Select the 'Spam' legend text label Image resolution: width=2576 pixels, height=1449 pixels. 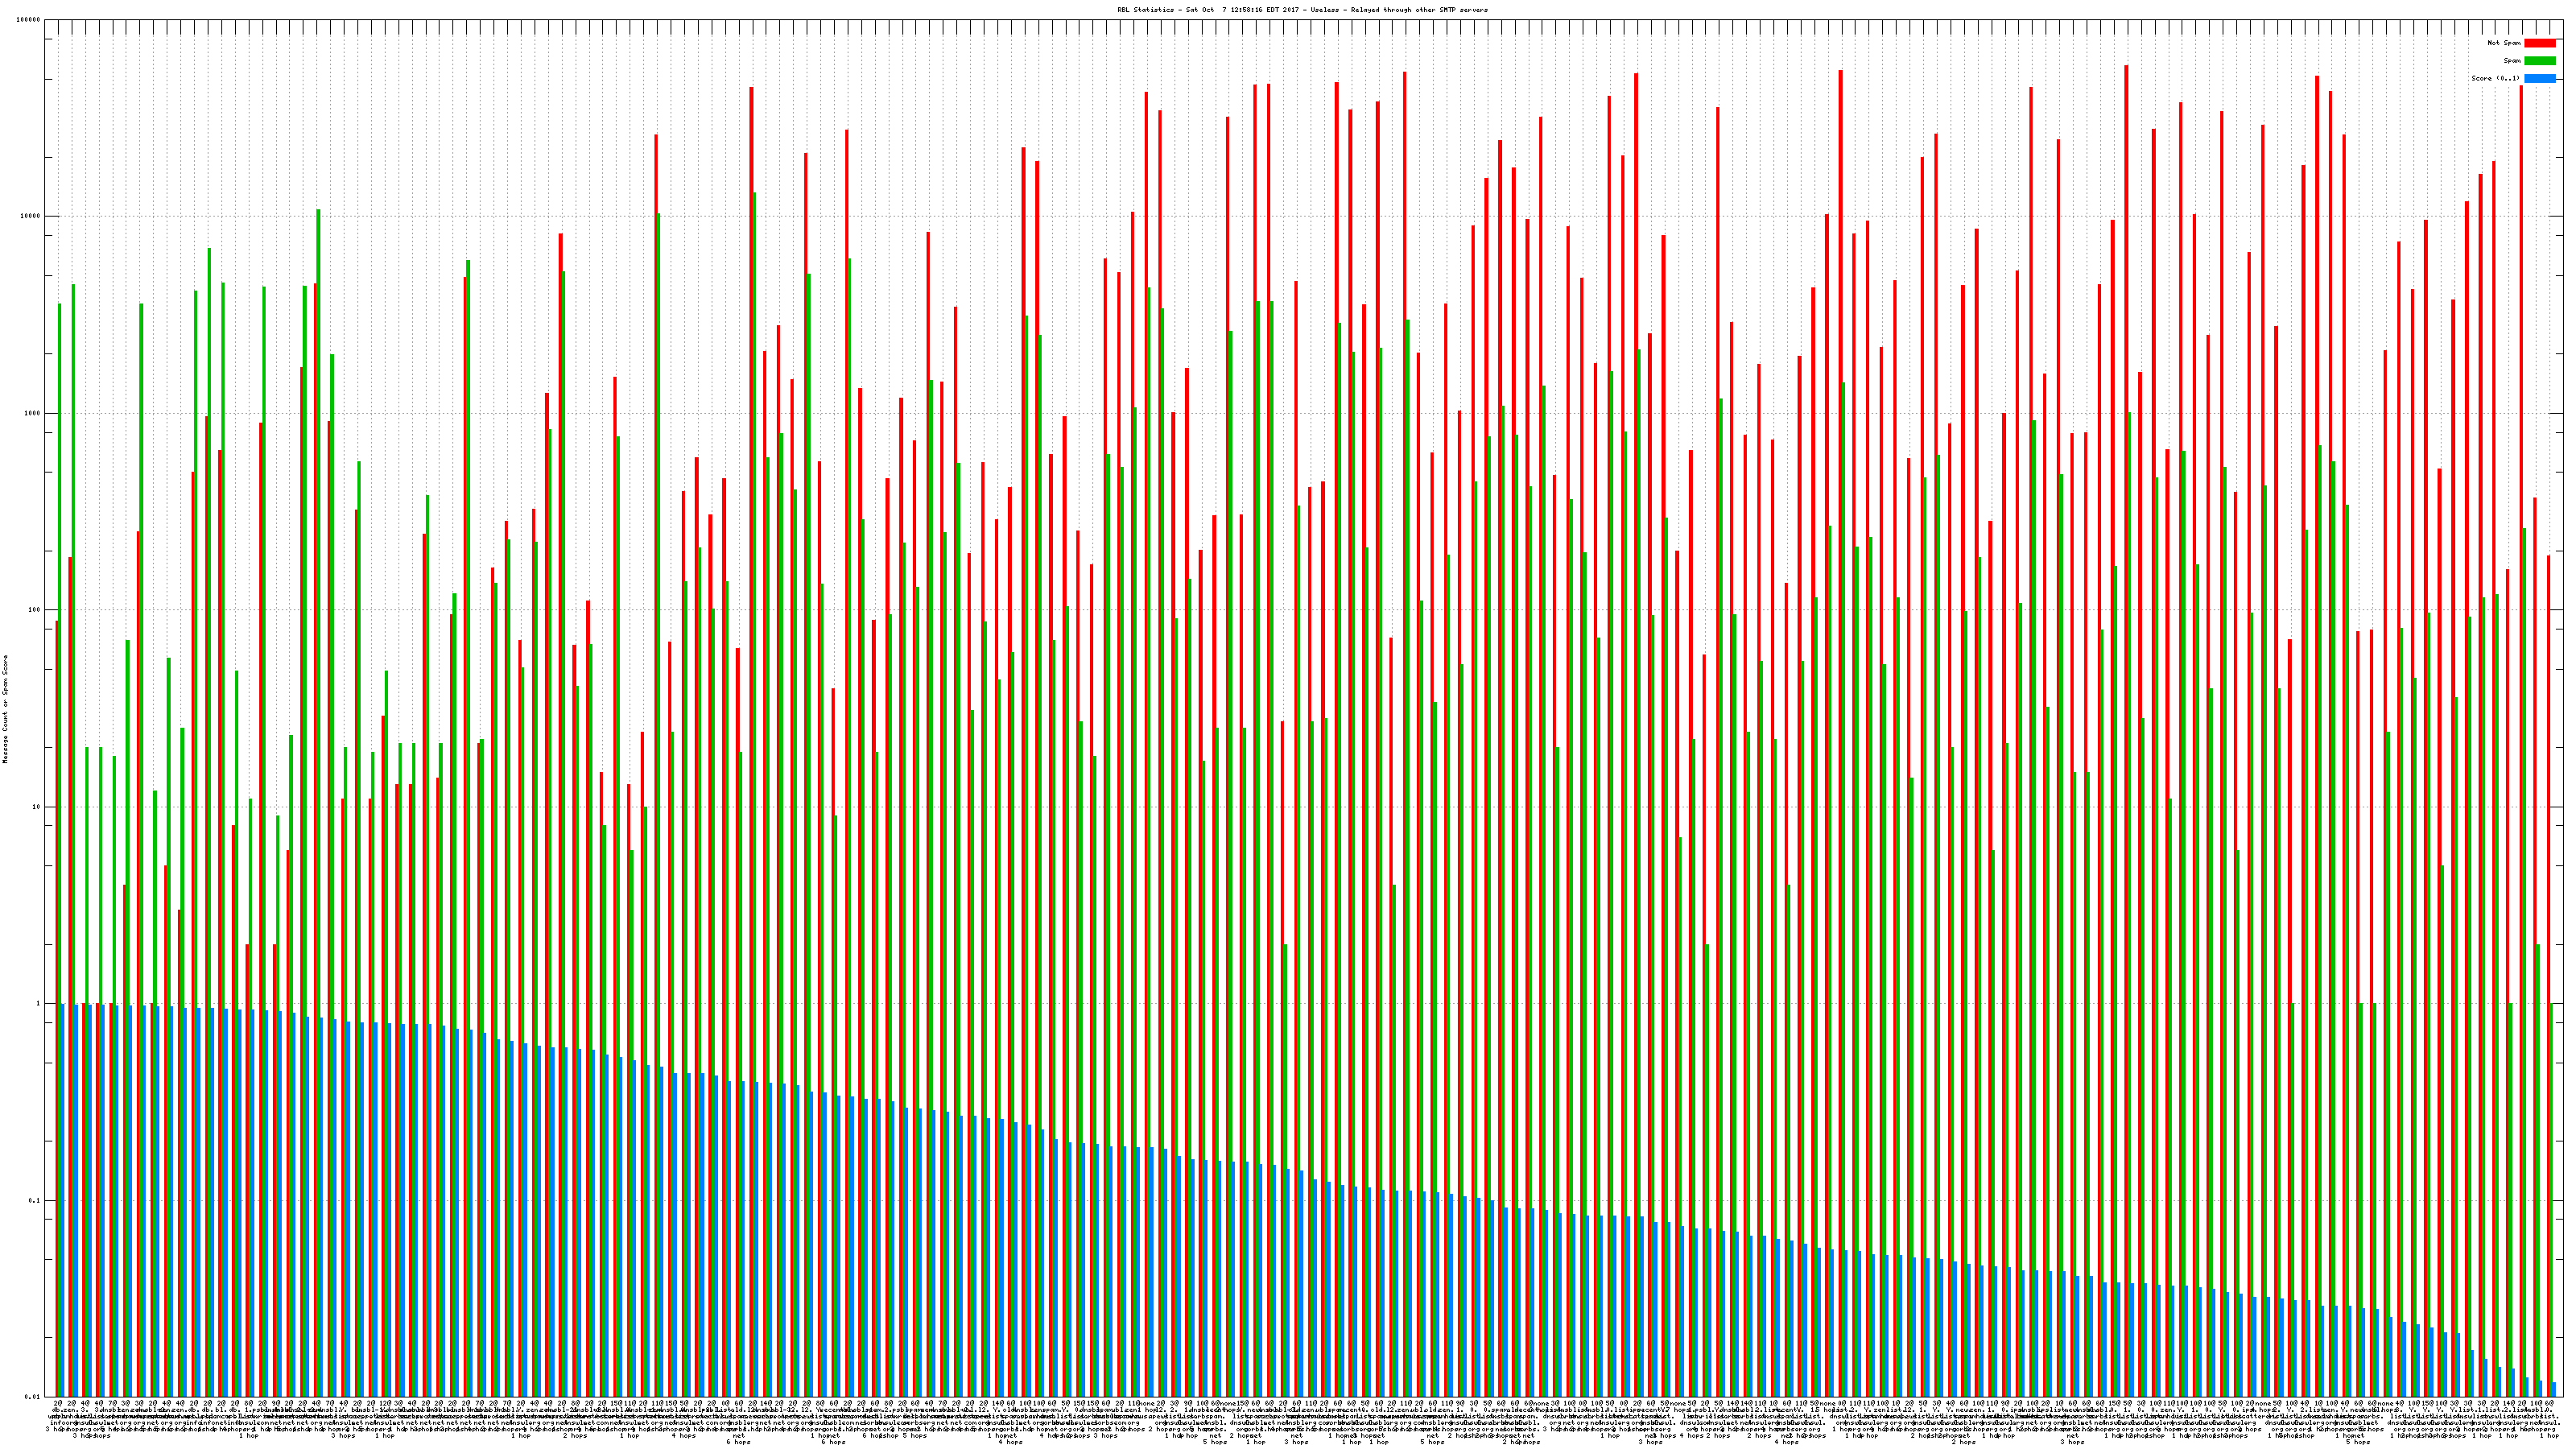(2512, 61)
